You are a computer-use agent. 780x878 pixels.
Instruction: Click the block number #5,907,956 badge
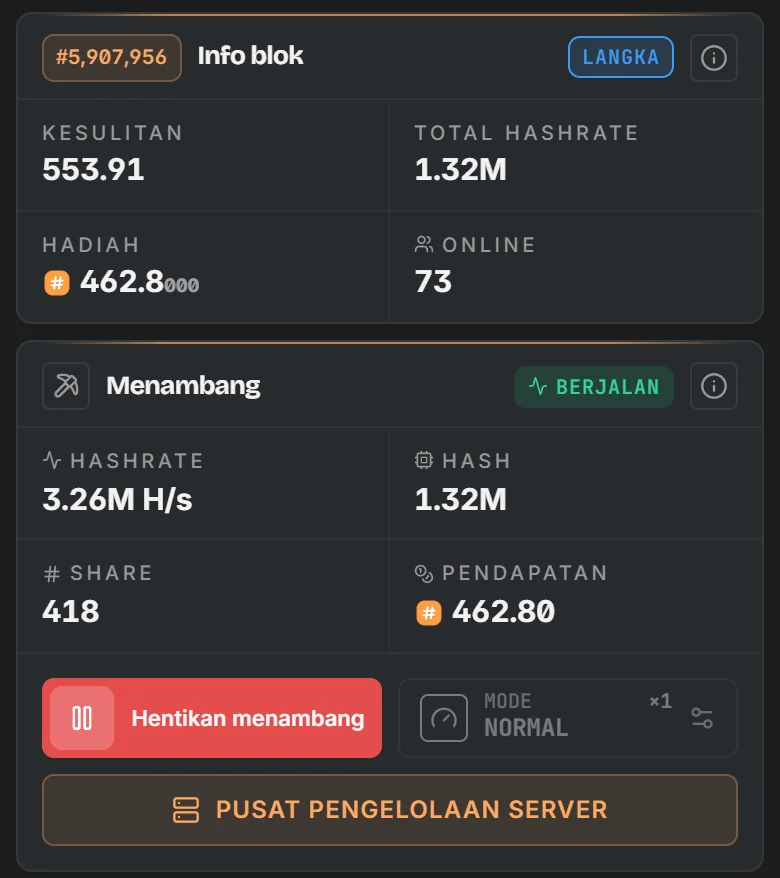click(111, 58)
